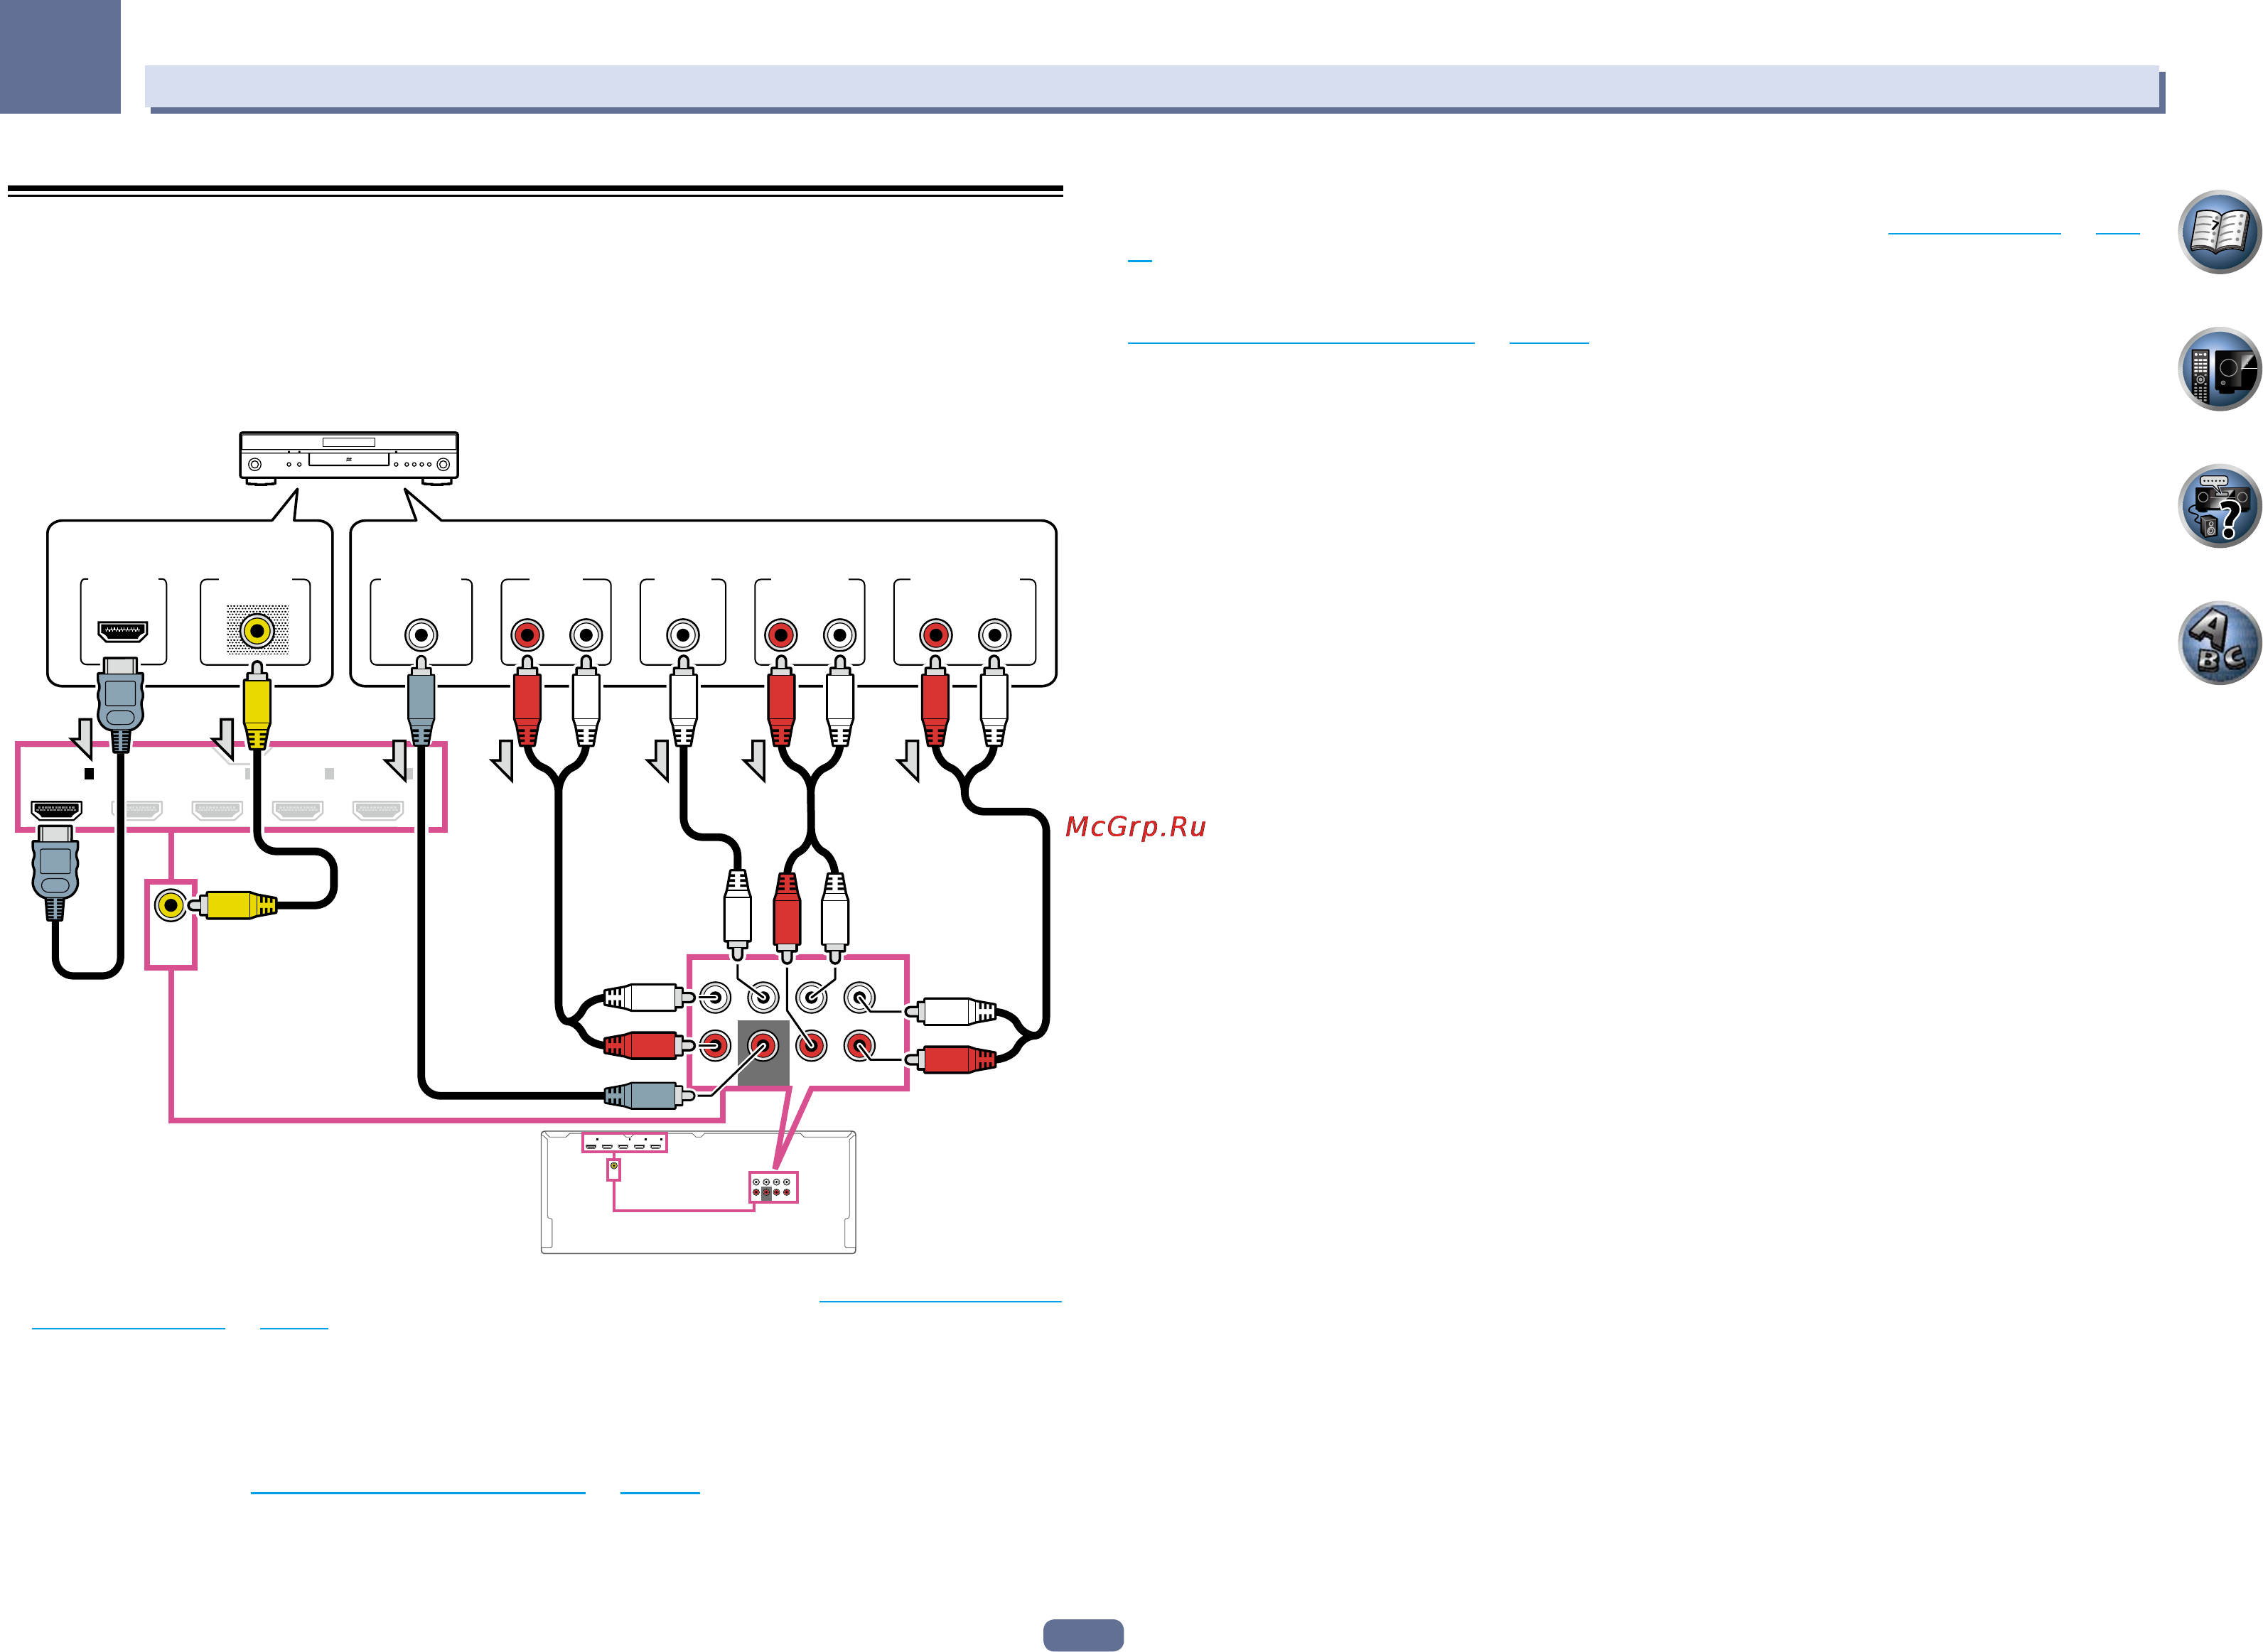The image size is (2263, 1652).
Task: Open the glossary via the ABC icon
Action: pyautogui.click(x=2218, y=643)
